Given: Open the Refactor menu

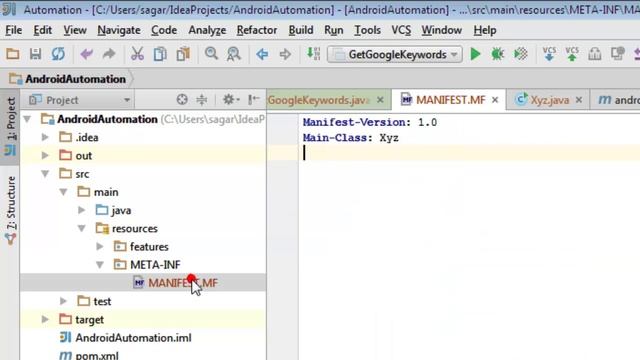Looking at the screenshot, I should [x=257, y=30].
